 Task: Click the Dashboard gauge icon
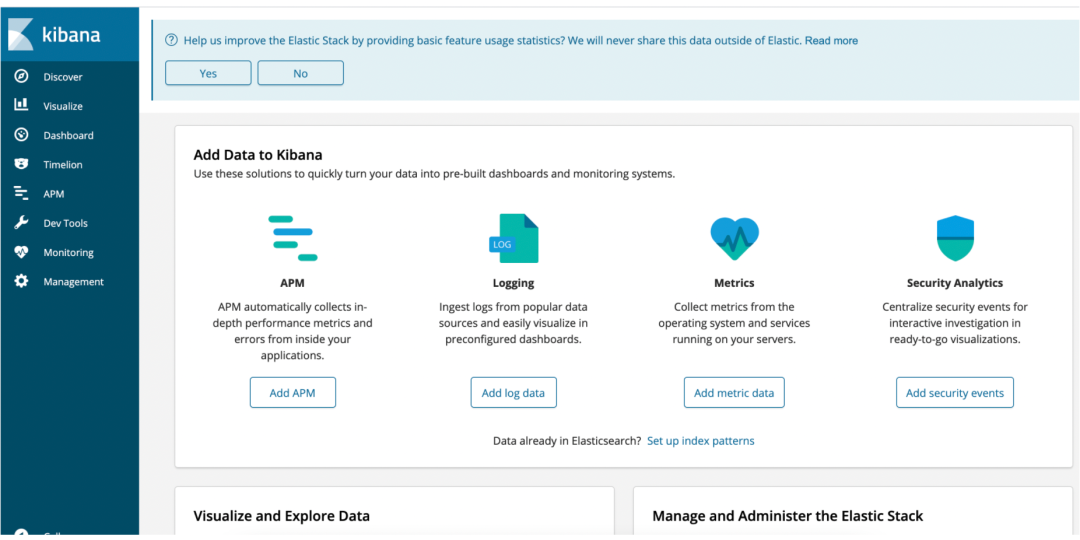coord(21,135)
